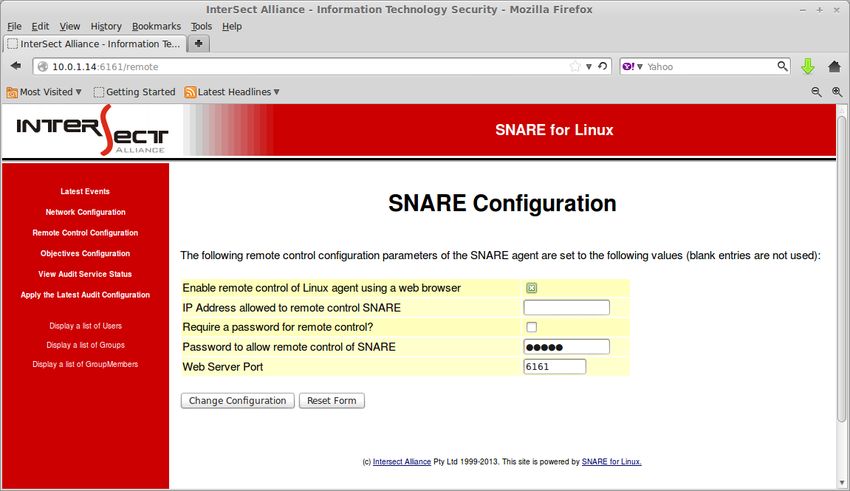Expand the Latest Headlines dropdown

pos(276,92)
